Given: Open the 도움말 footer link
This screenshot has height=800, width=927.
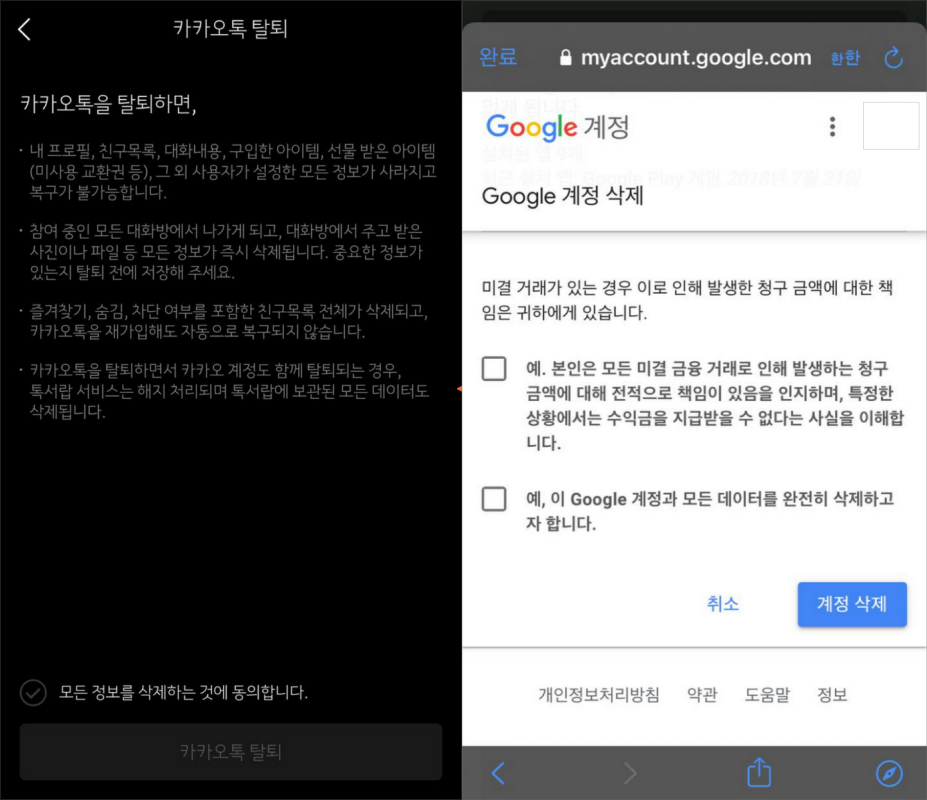Looking at the screenshot, I should 767,694.
